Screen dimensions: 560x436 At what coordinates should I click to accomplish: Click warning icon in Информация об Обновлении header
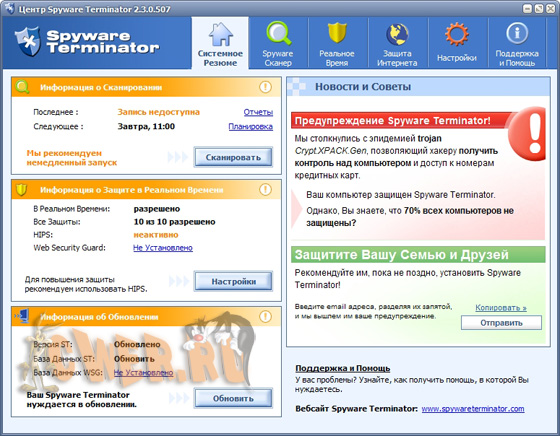[x=265, y=316]
